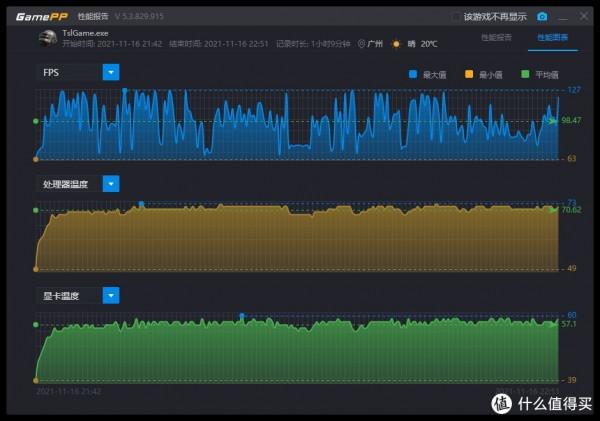Open the 显卡温度 metric dropdown

111,295
